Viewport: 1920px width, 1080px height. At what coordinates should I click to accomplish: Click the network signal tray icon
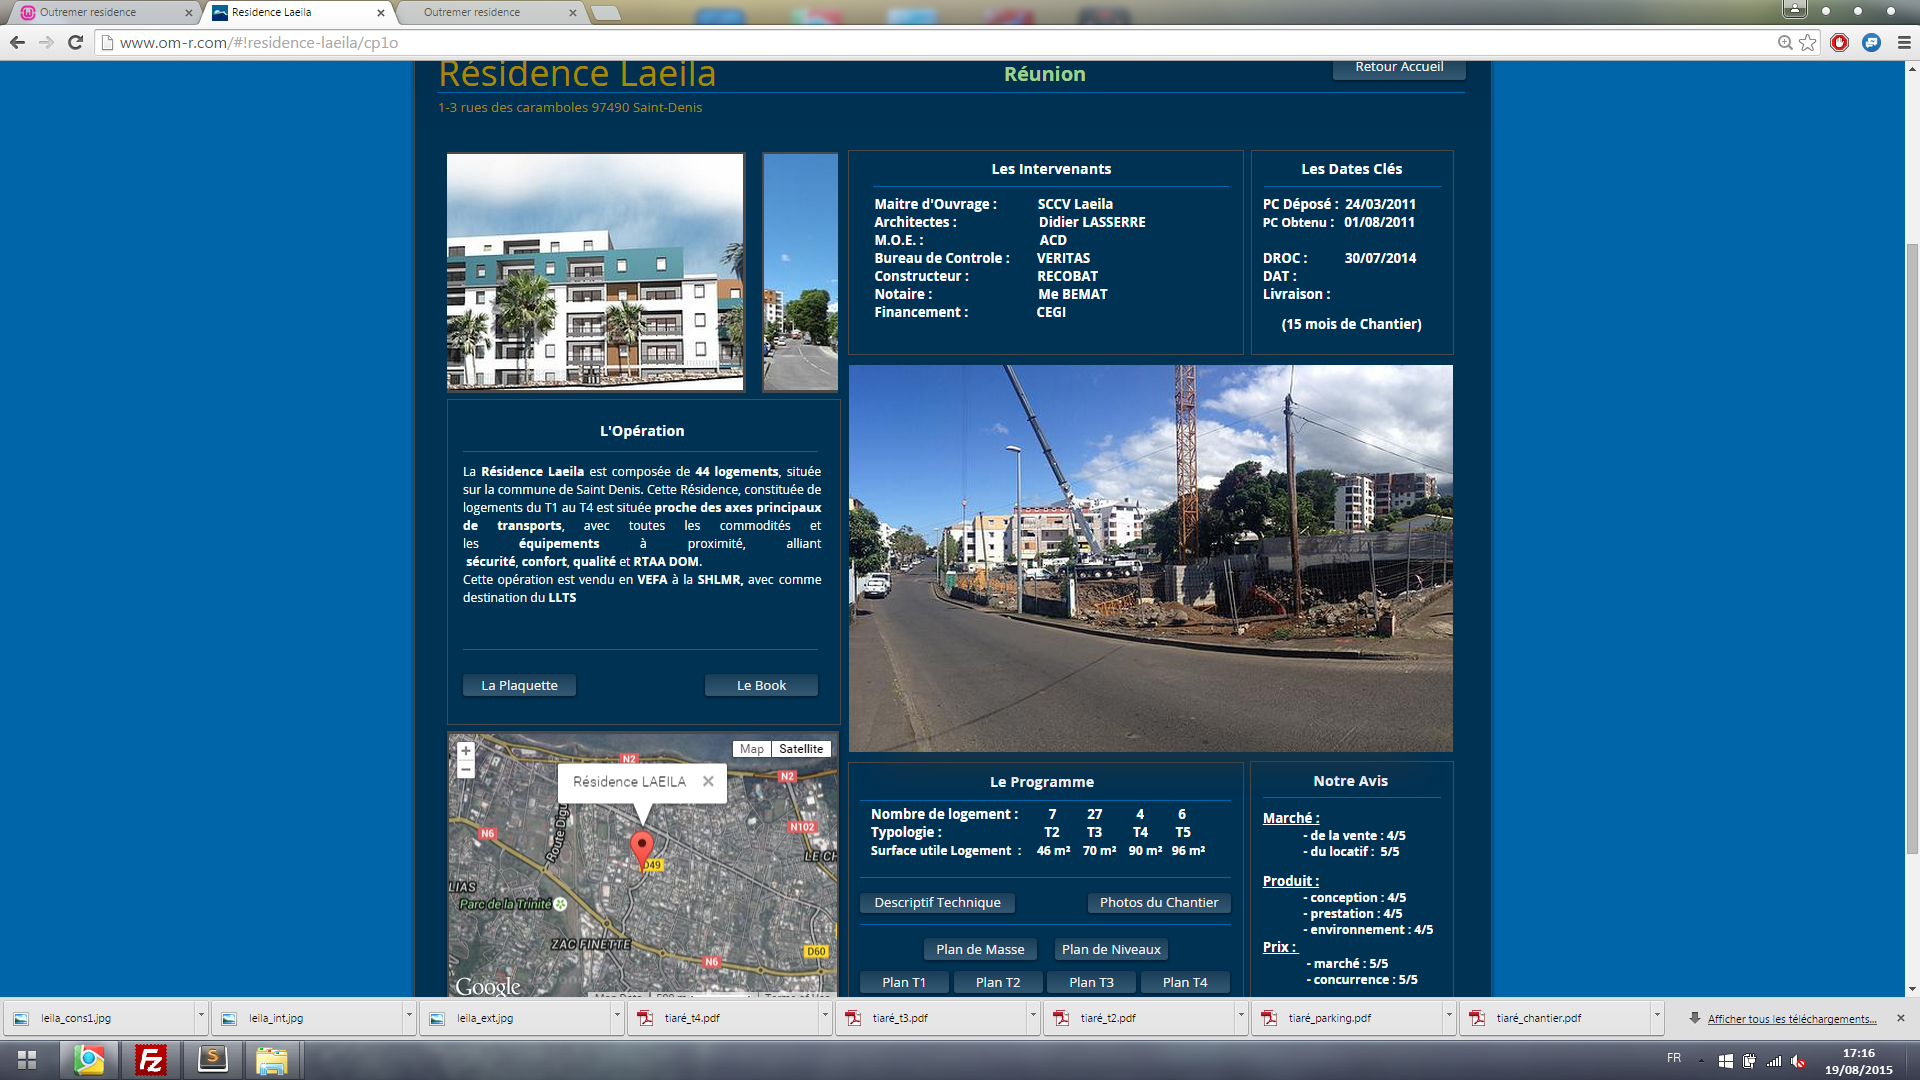[x=1774, y=1061]
